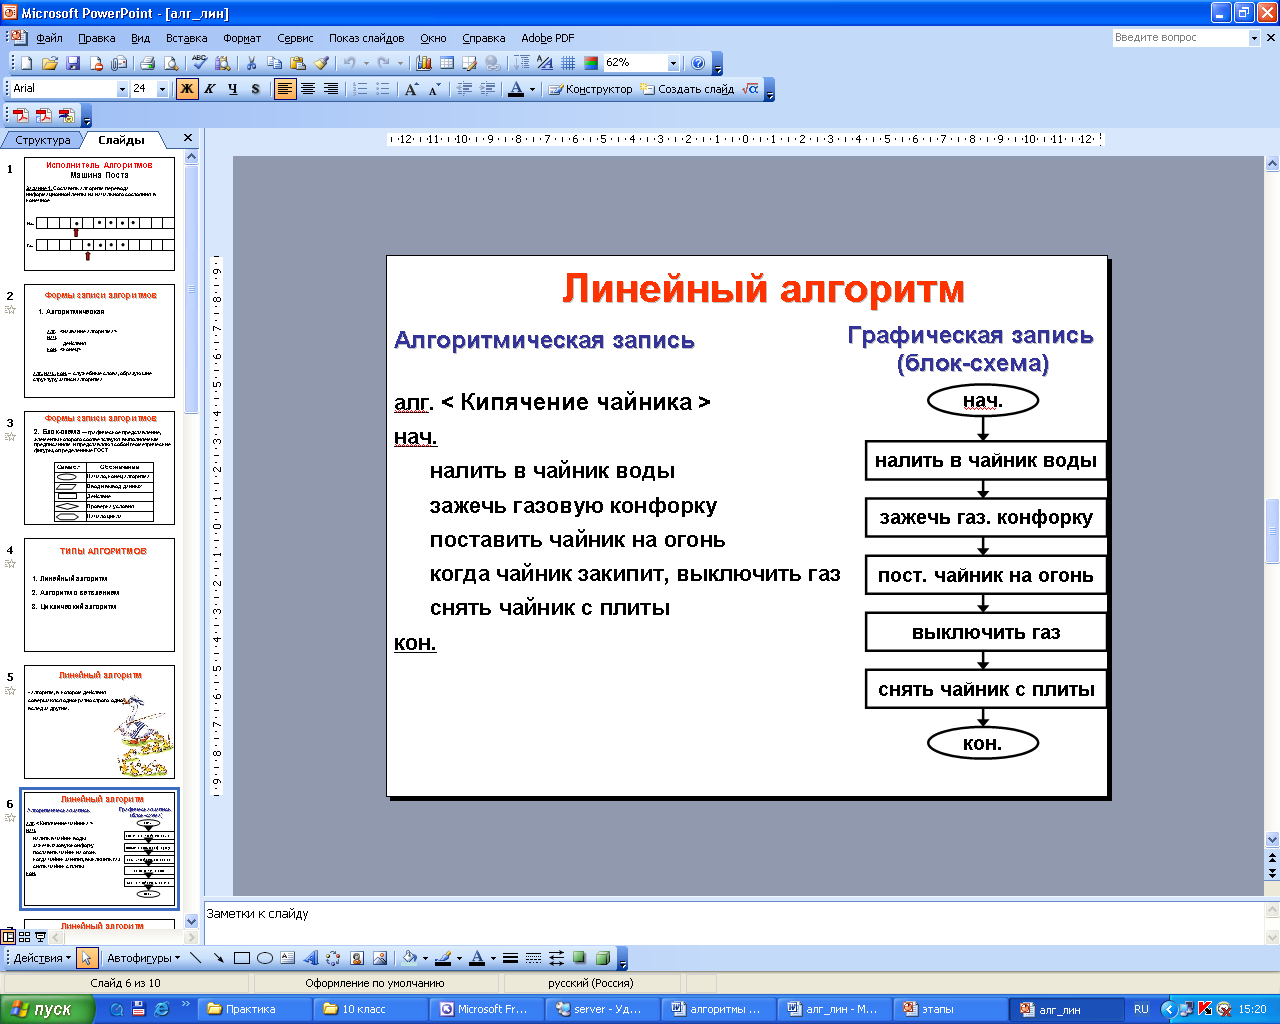Click the Конструктор button
Screen dimensions: 1280x1024
point(591,89)
